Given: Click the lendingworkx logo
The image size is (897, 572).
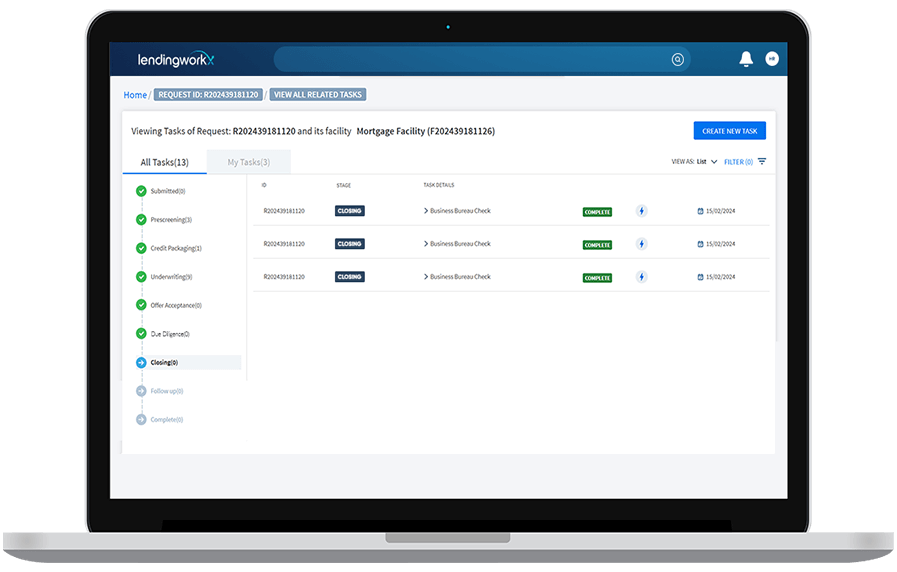Looking at the screenshot, I should (x=176, y=60).
